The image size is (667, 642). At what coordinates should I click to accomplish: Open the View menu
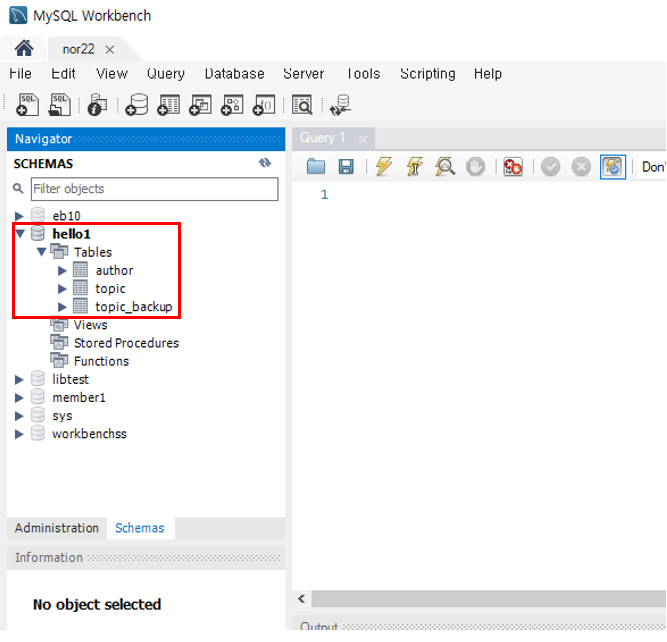pos(112,74)
